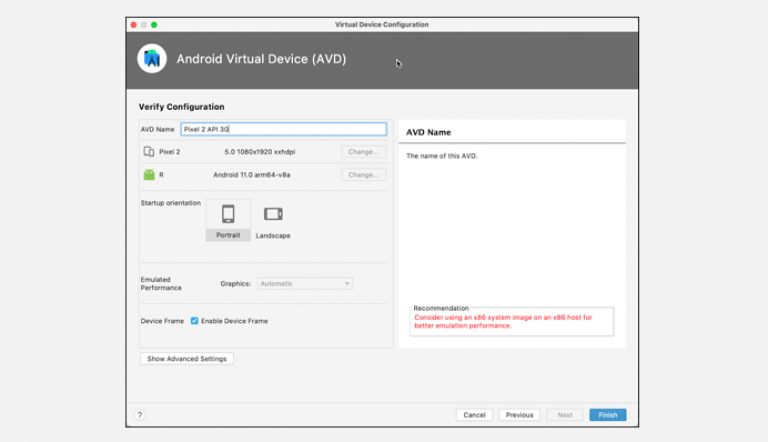Screen dimensions: 768x442
Task: Show Advanced Settings
Action: (187, 358)
